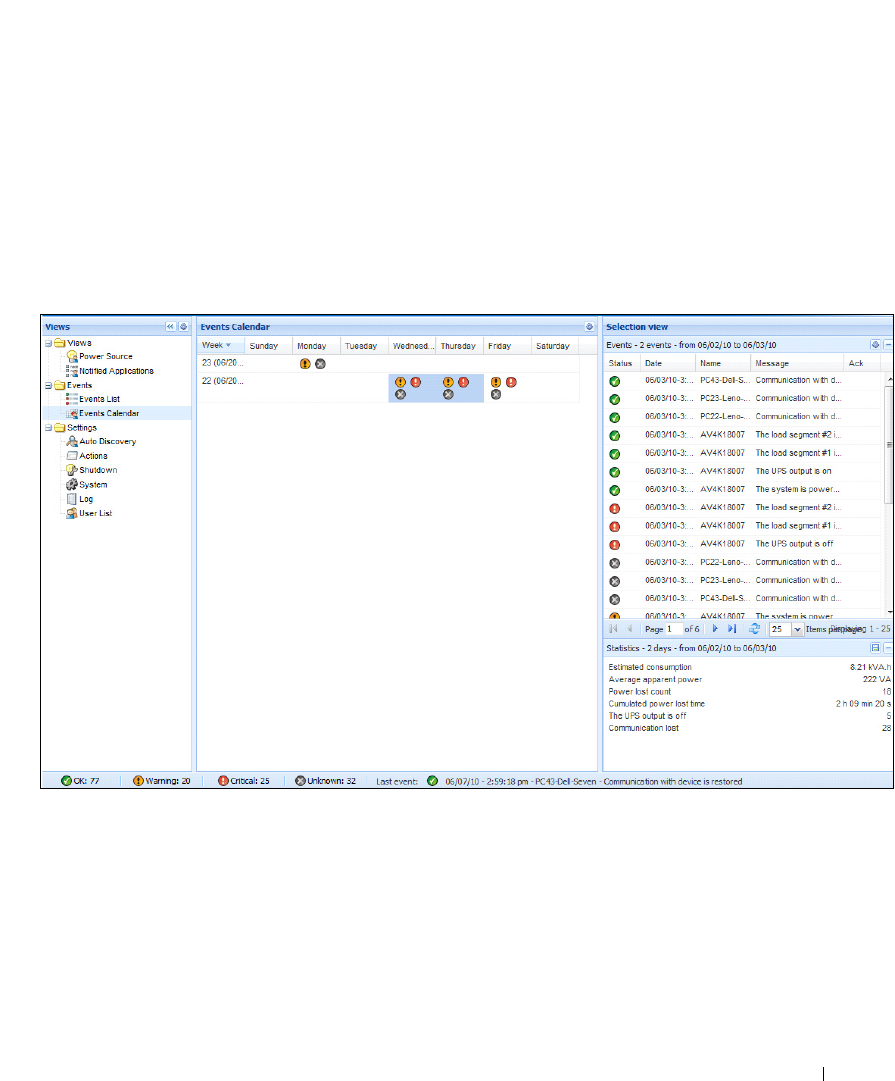This screenshot has height=1081, width=895.
Task: Click the page number input field
Action: click(673, 629)
